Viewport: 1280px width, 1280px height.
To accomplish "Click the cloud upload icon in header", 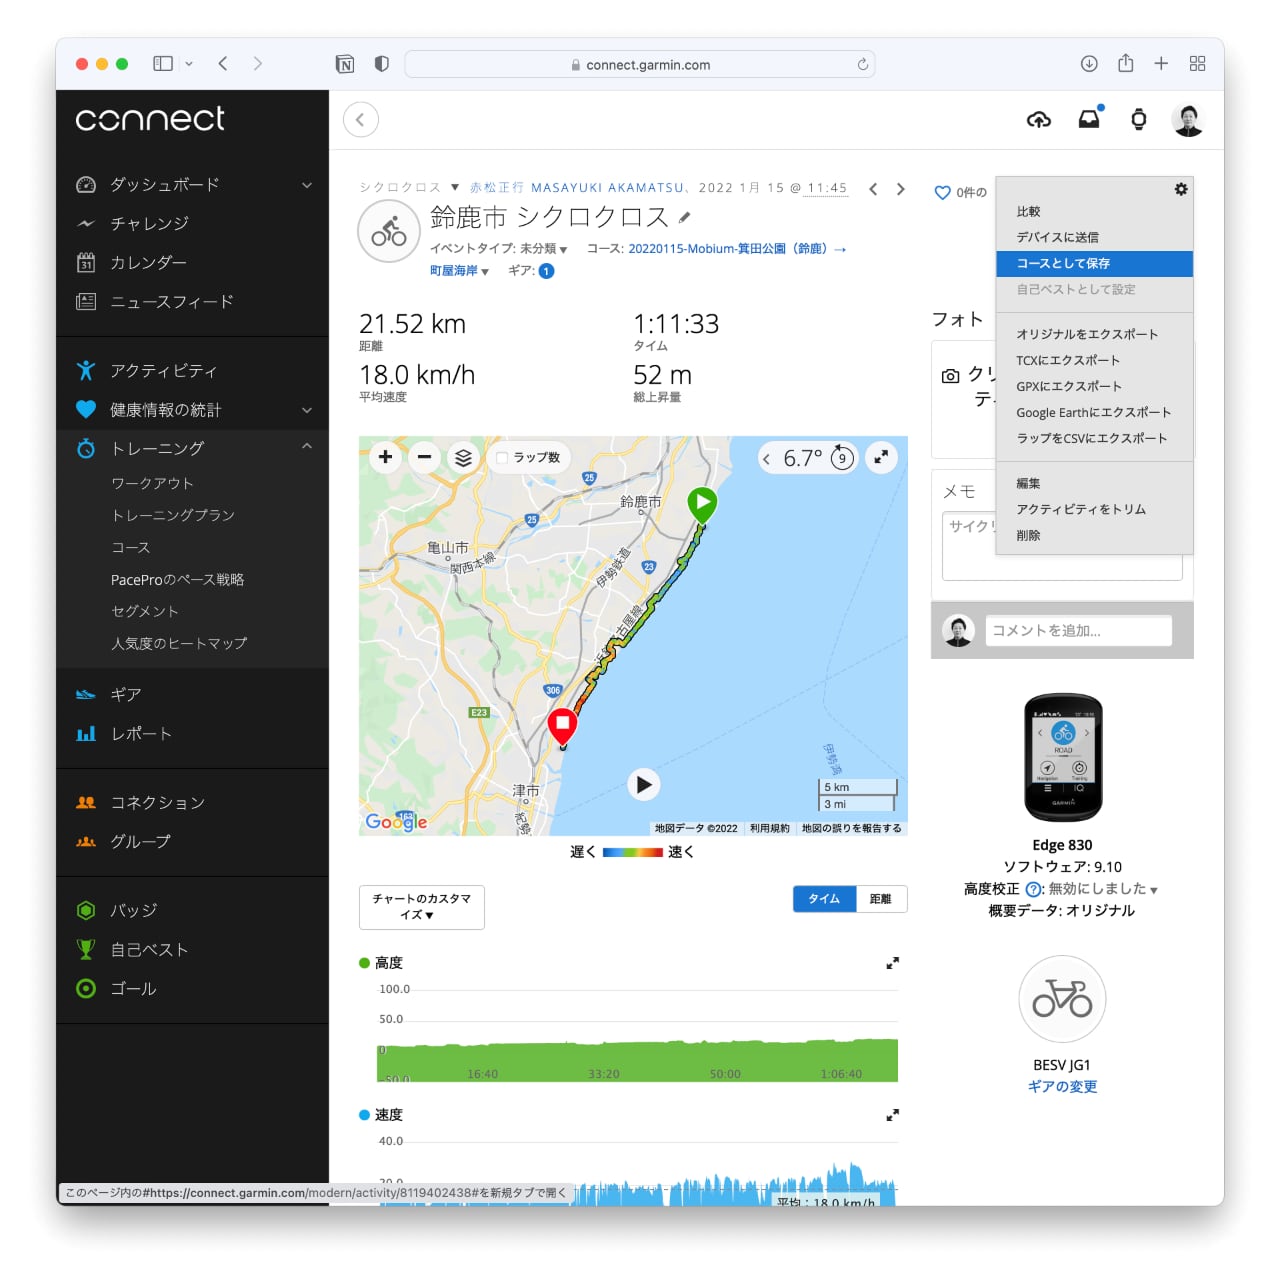I will pyautogui.click(x=1039, y=120).
